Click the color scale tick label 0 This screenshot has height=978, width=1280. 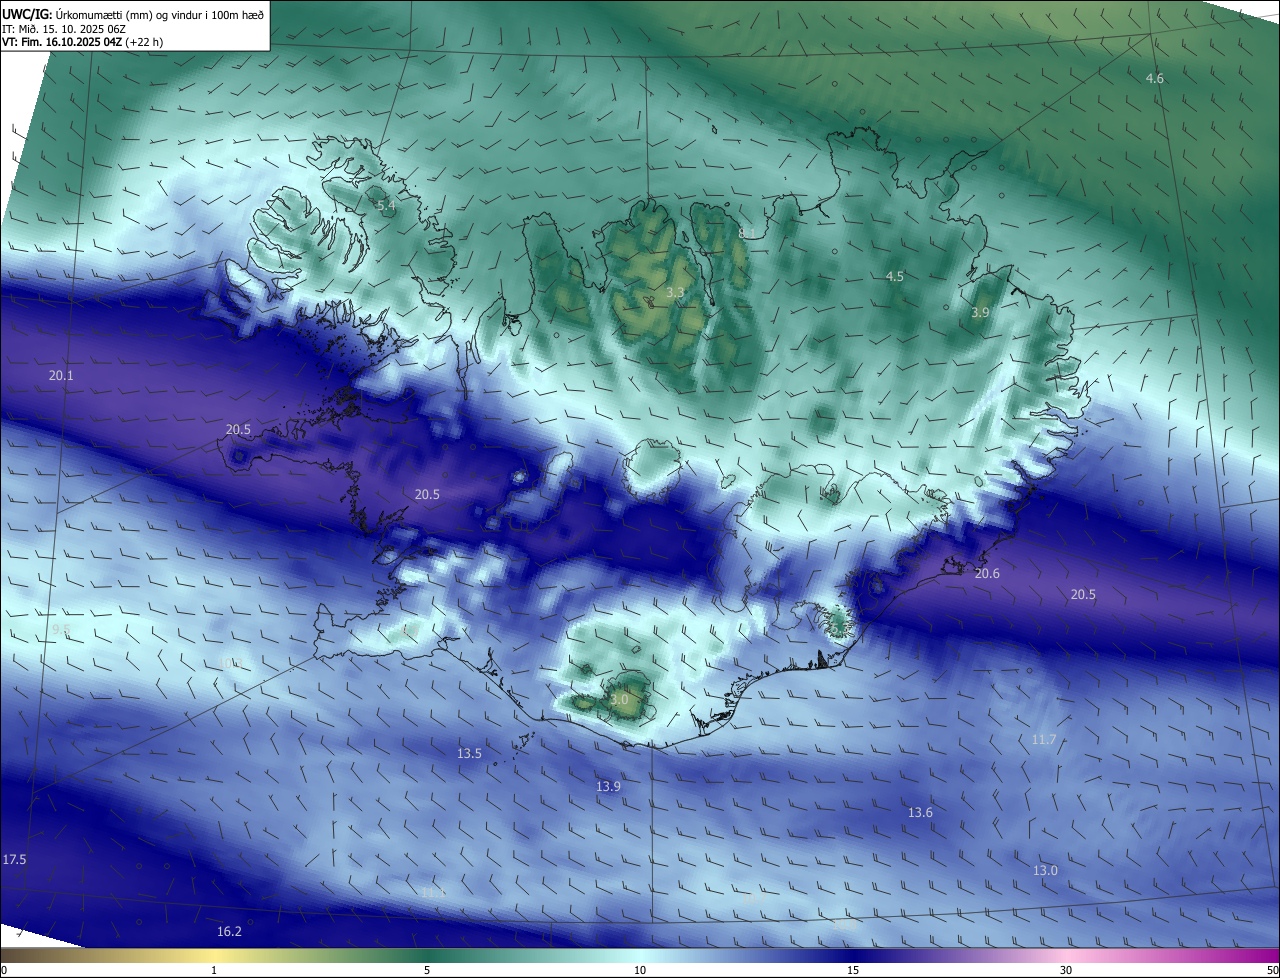click(x=4, y=970)
